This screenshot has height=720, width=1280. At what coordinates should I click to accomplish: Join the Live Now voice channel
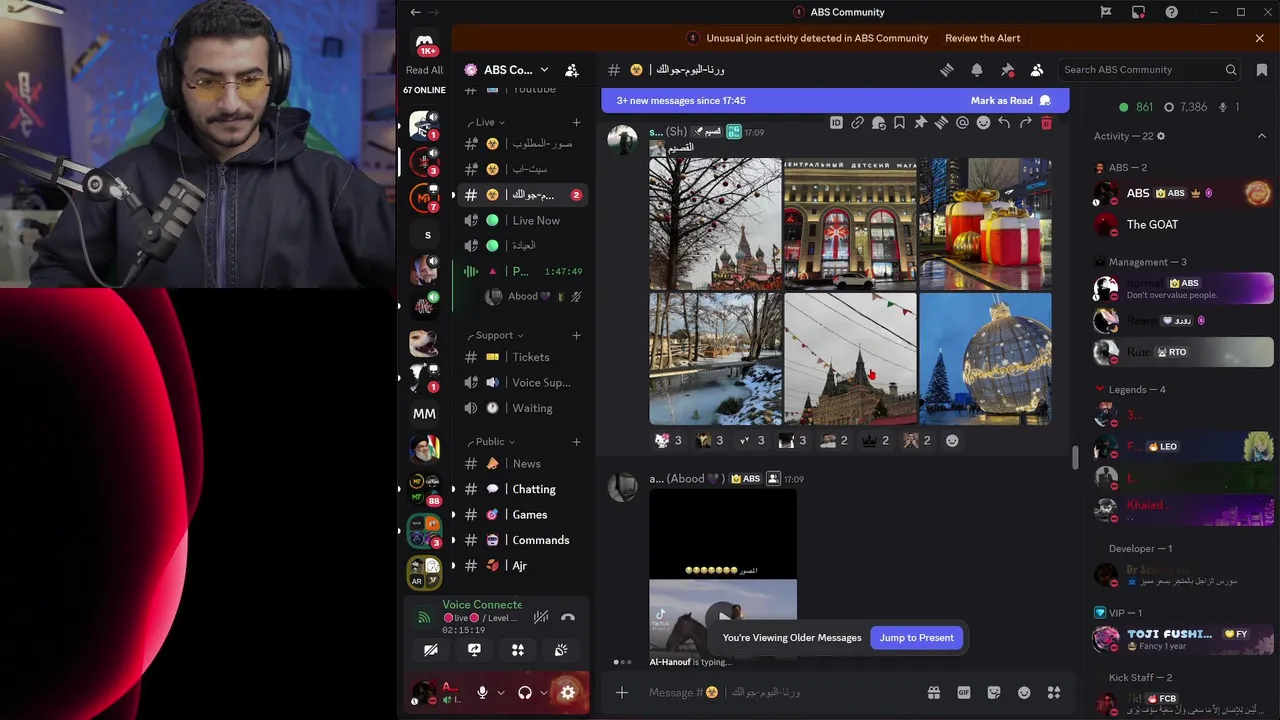(x=523, y=220)
